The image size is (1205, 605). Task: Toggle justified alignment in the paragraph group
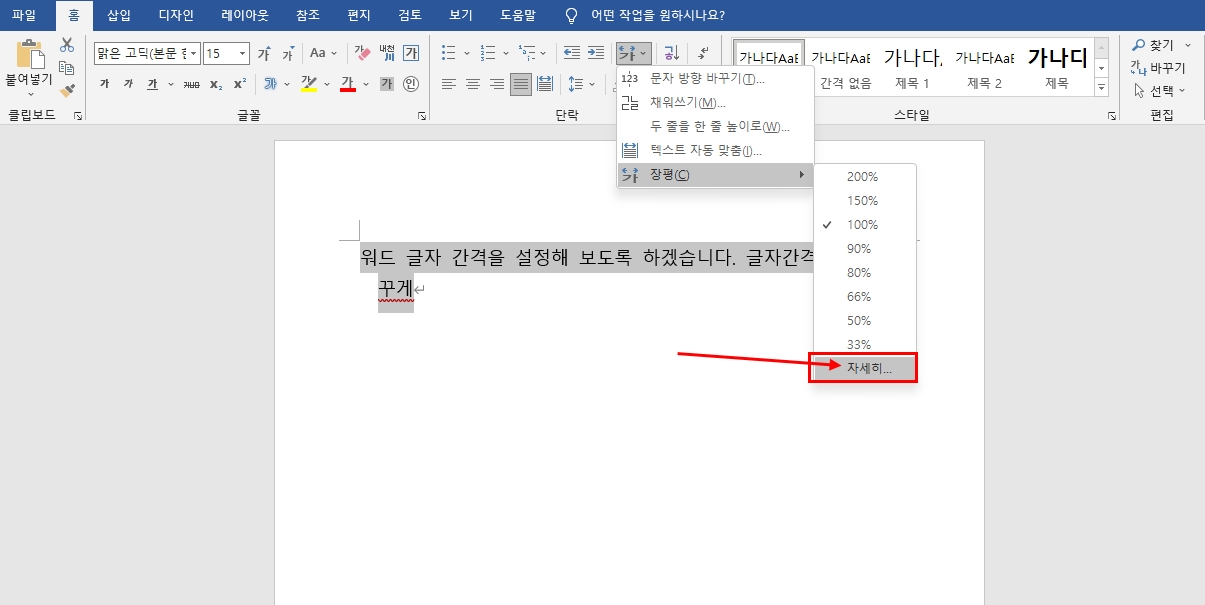pos(521,83)
